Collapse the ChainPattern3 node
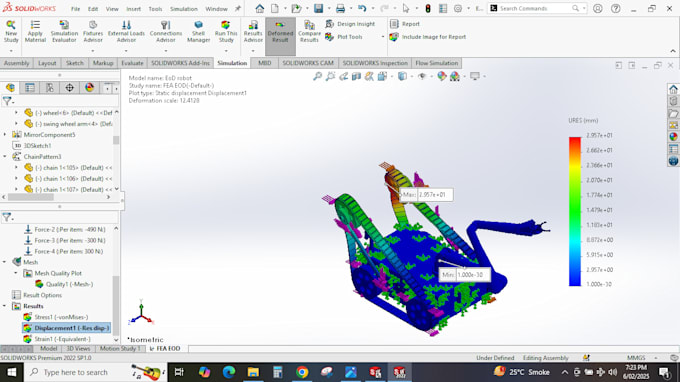The height and width of the screenshot is (382, 680). pyautogui.click(x=5, y=157)
